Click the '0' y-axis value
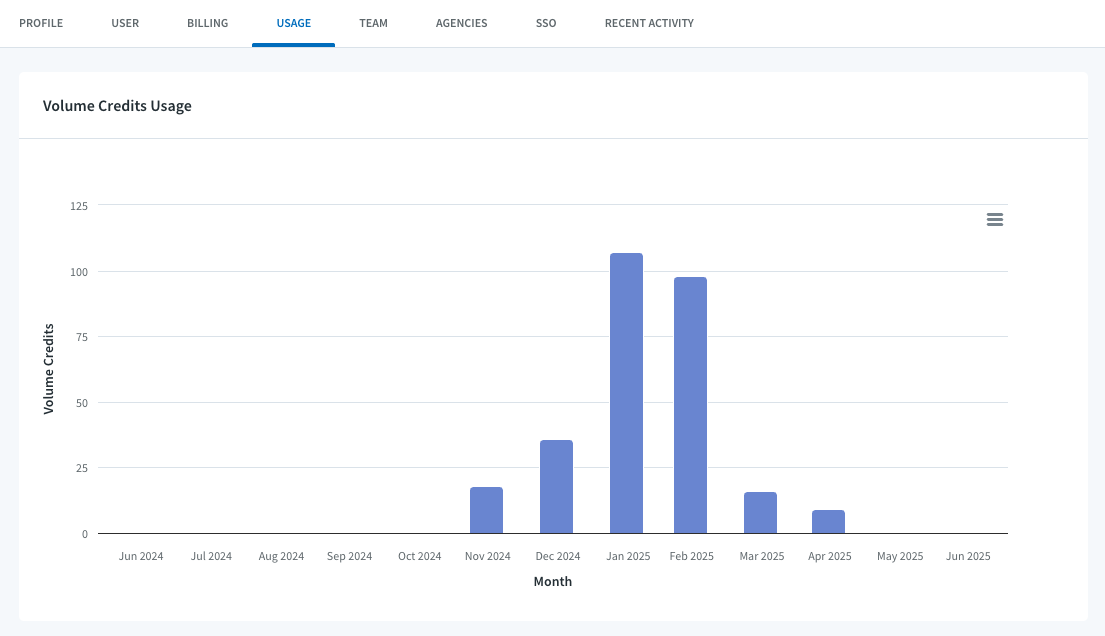Viewport: 1105px width, 636px height. 85,534
